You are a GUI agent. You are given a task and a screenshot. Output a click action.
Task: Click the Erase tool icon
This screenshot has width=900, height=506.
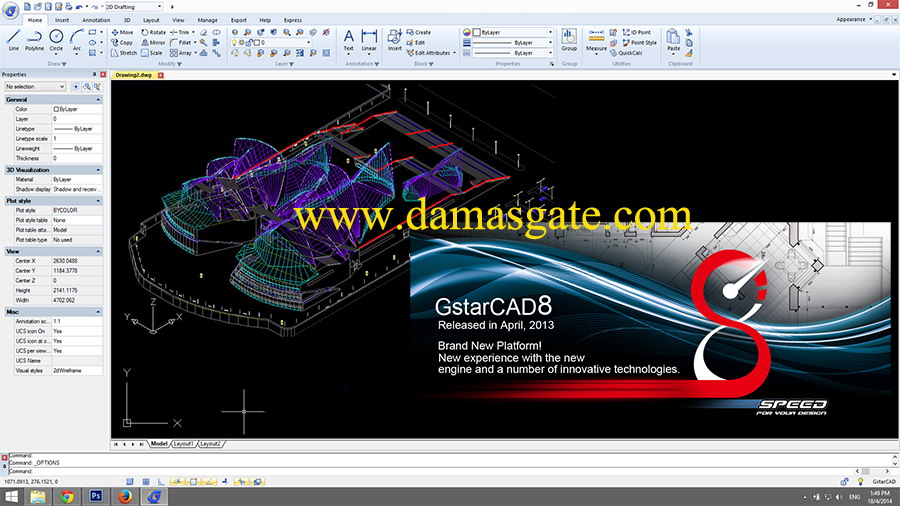204,33
